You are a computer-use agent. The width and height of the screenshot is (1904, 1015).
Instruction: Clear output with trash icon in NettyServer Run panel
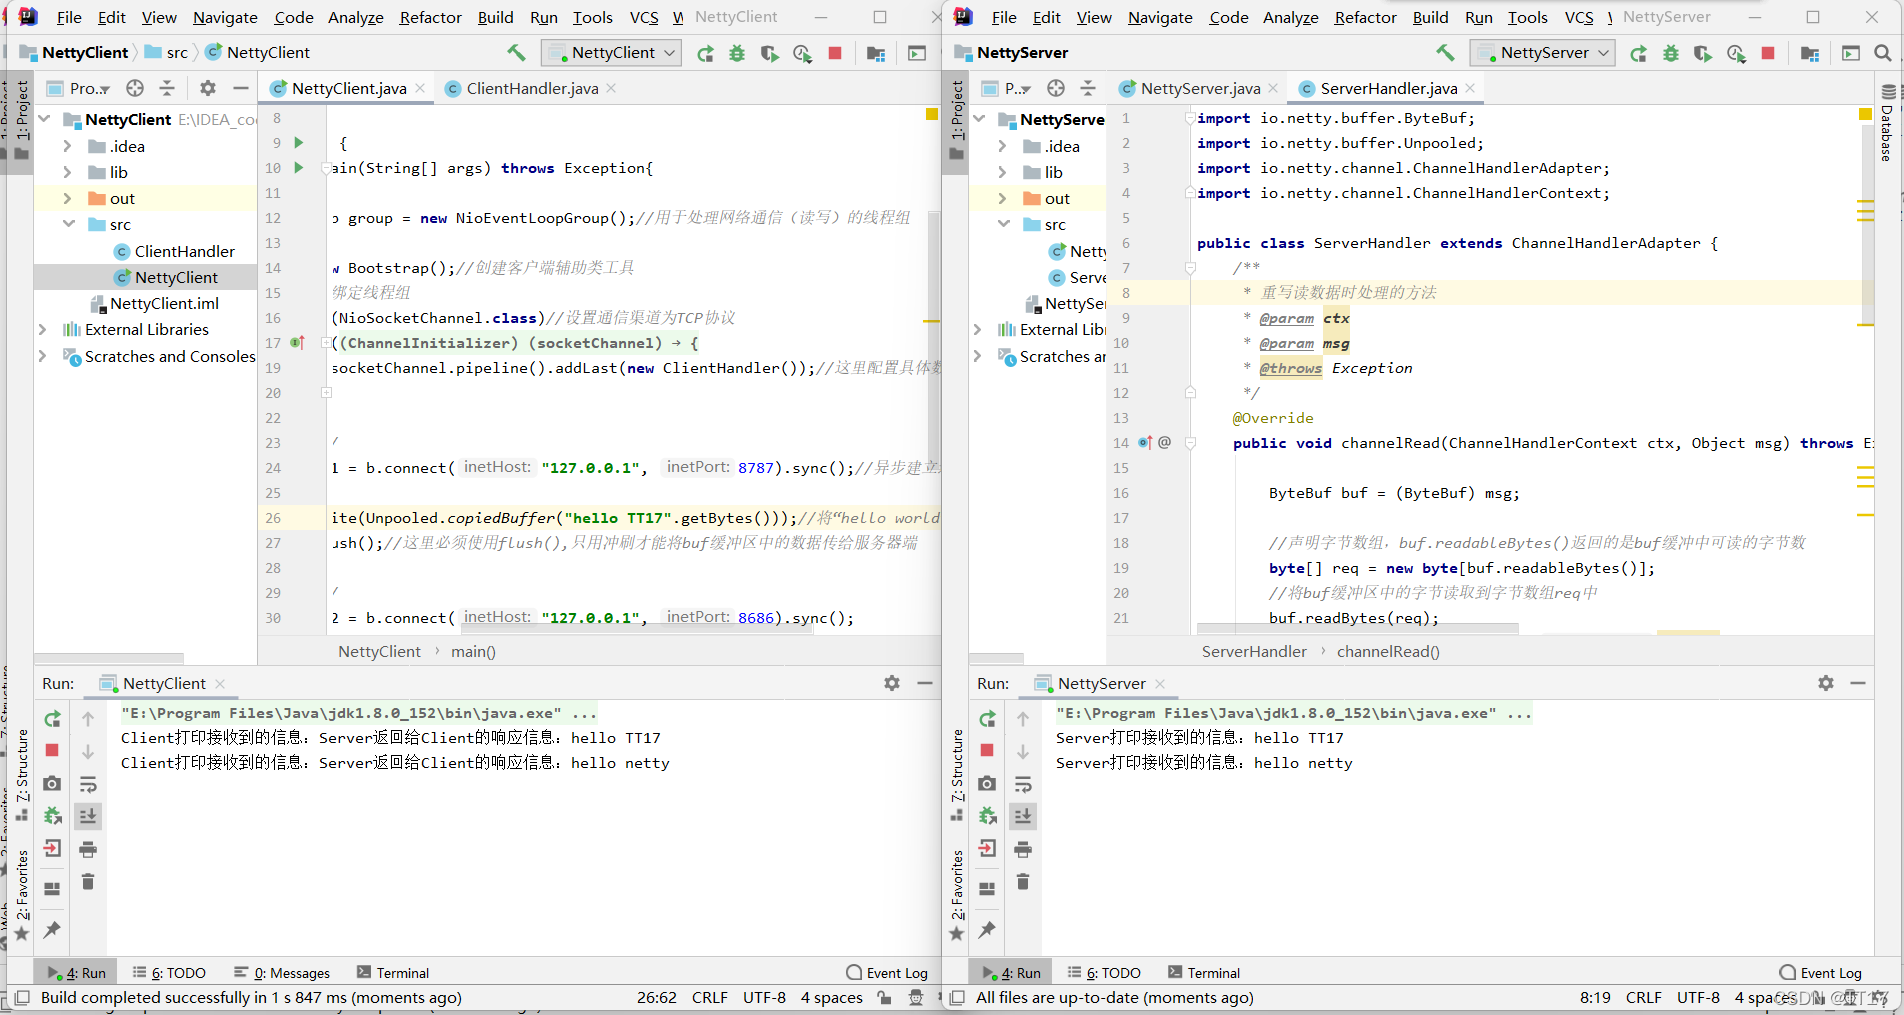1023,881
